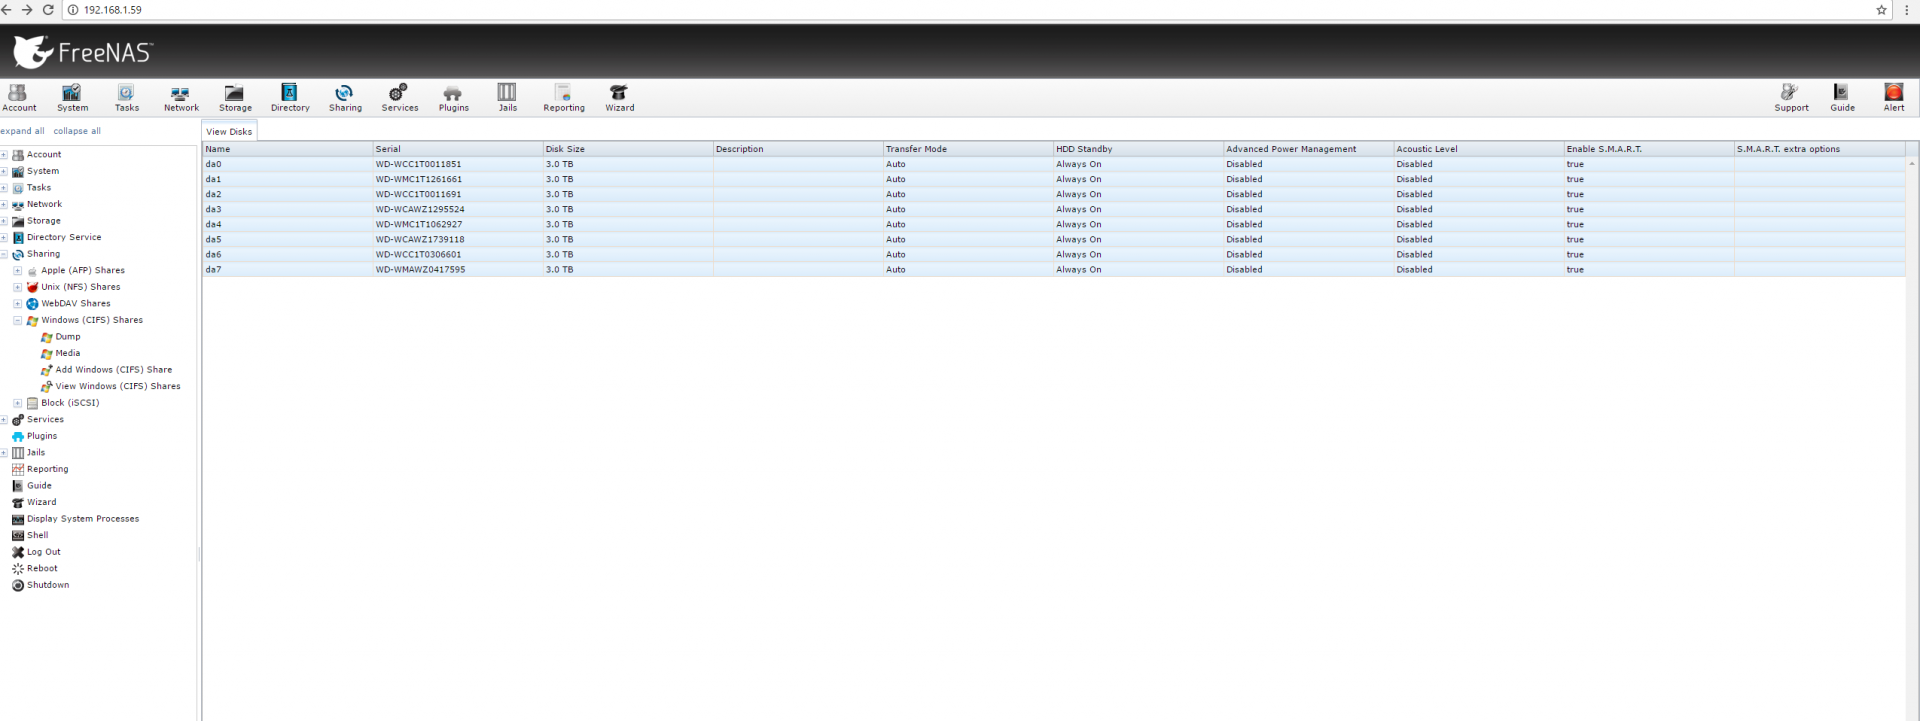Expand the Network tree node
Viewport: 1920px width, 721px height.
pyautogui.click(x=4, y=205)
